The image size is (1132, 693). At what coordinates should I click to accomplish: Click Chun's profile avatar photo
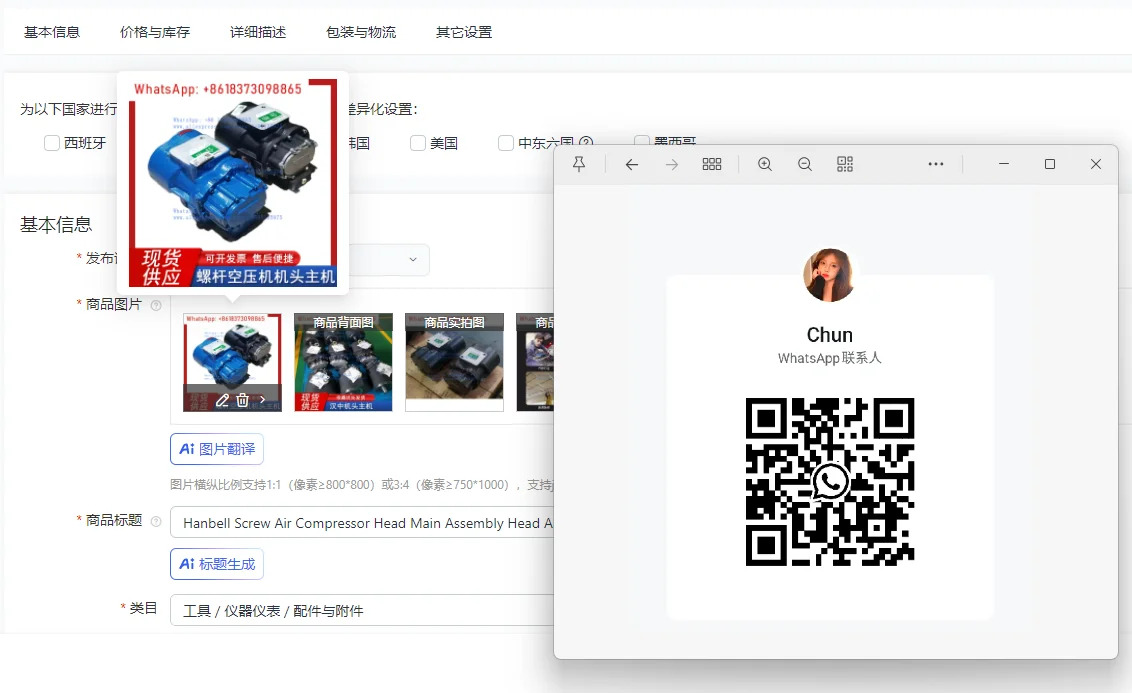tap(830, 275)
